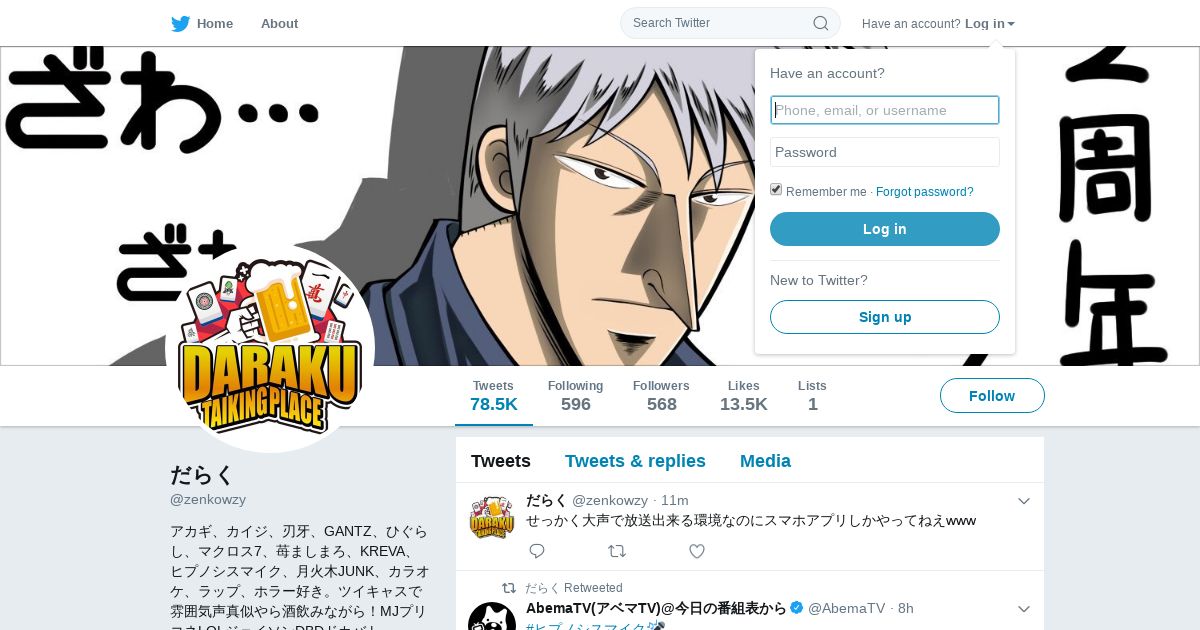Click the AbemaTV avatar icon

pos(492,616)
